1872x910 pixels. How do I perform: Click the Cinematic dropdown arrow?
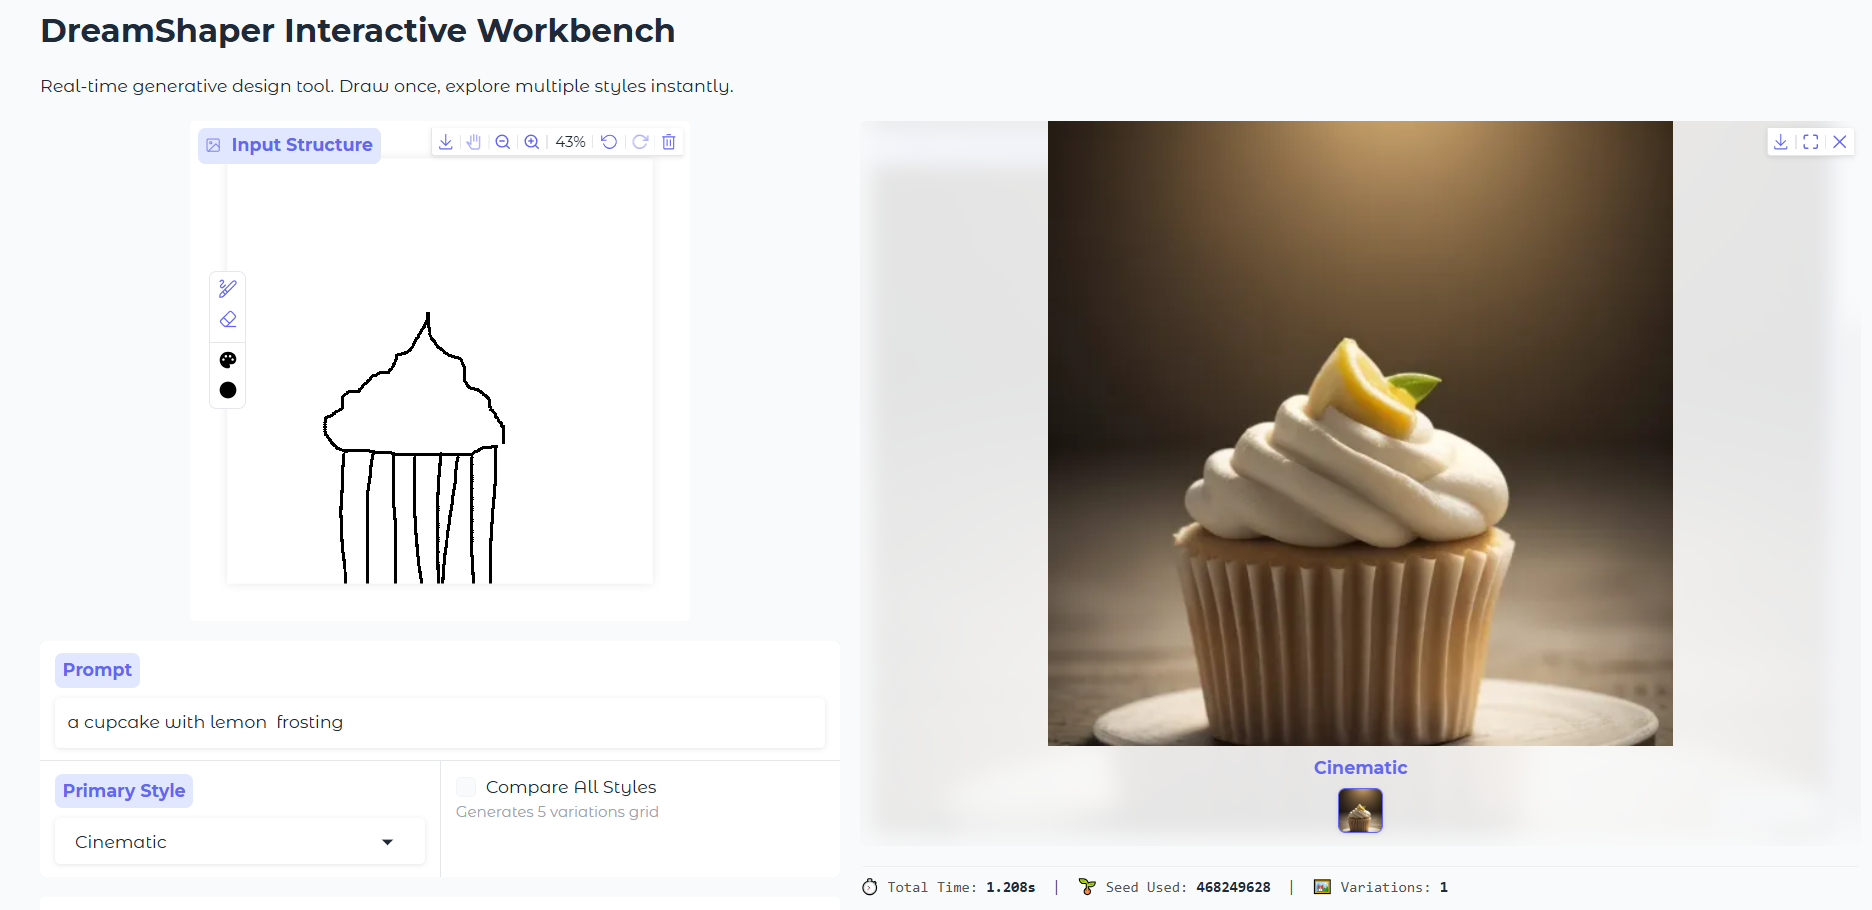(x=388, y=842)
